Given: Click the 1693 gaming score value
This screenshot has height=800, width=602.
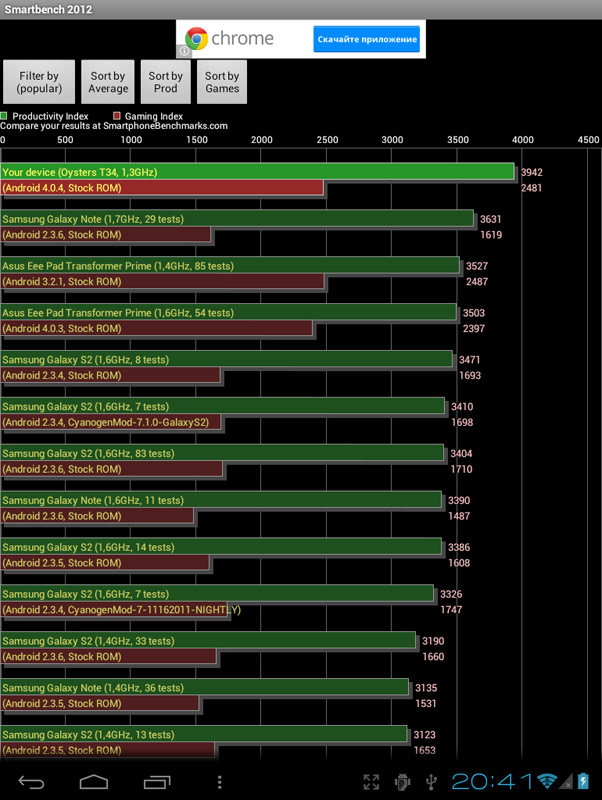Looking at the screenshot, I should 470,376.
